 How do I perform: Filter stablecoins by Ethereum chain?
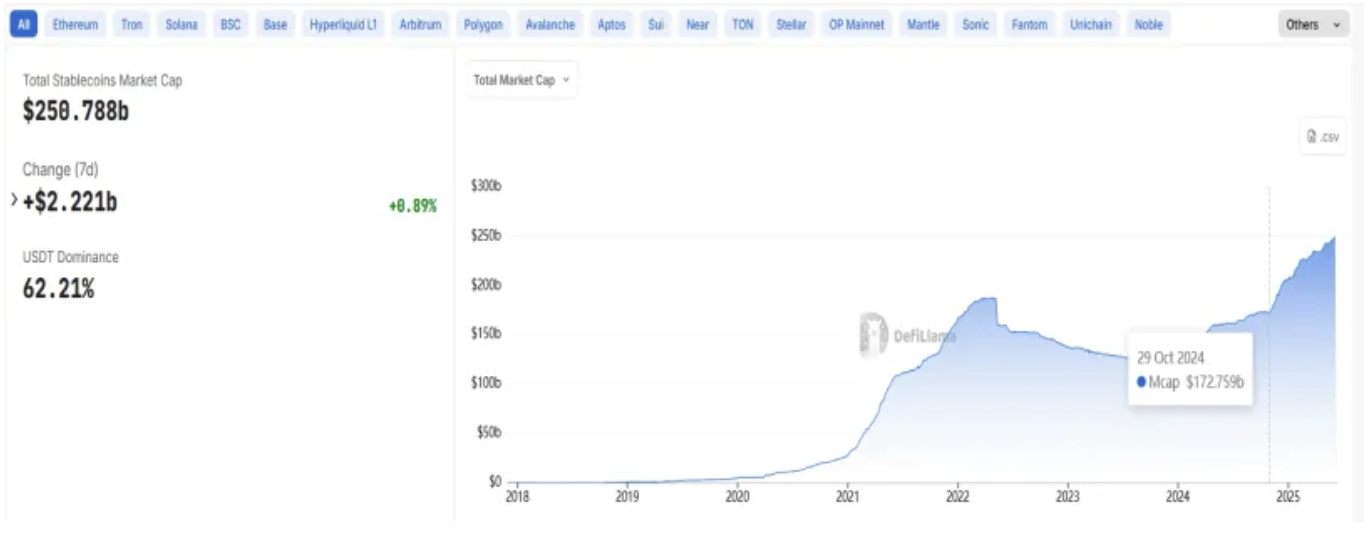coord(75,25)
